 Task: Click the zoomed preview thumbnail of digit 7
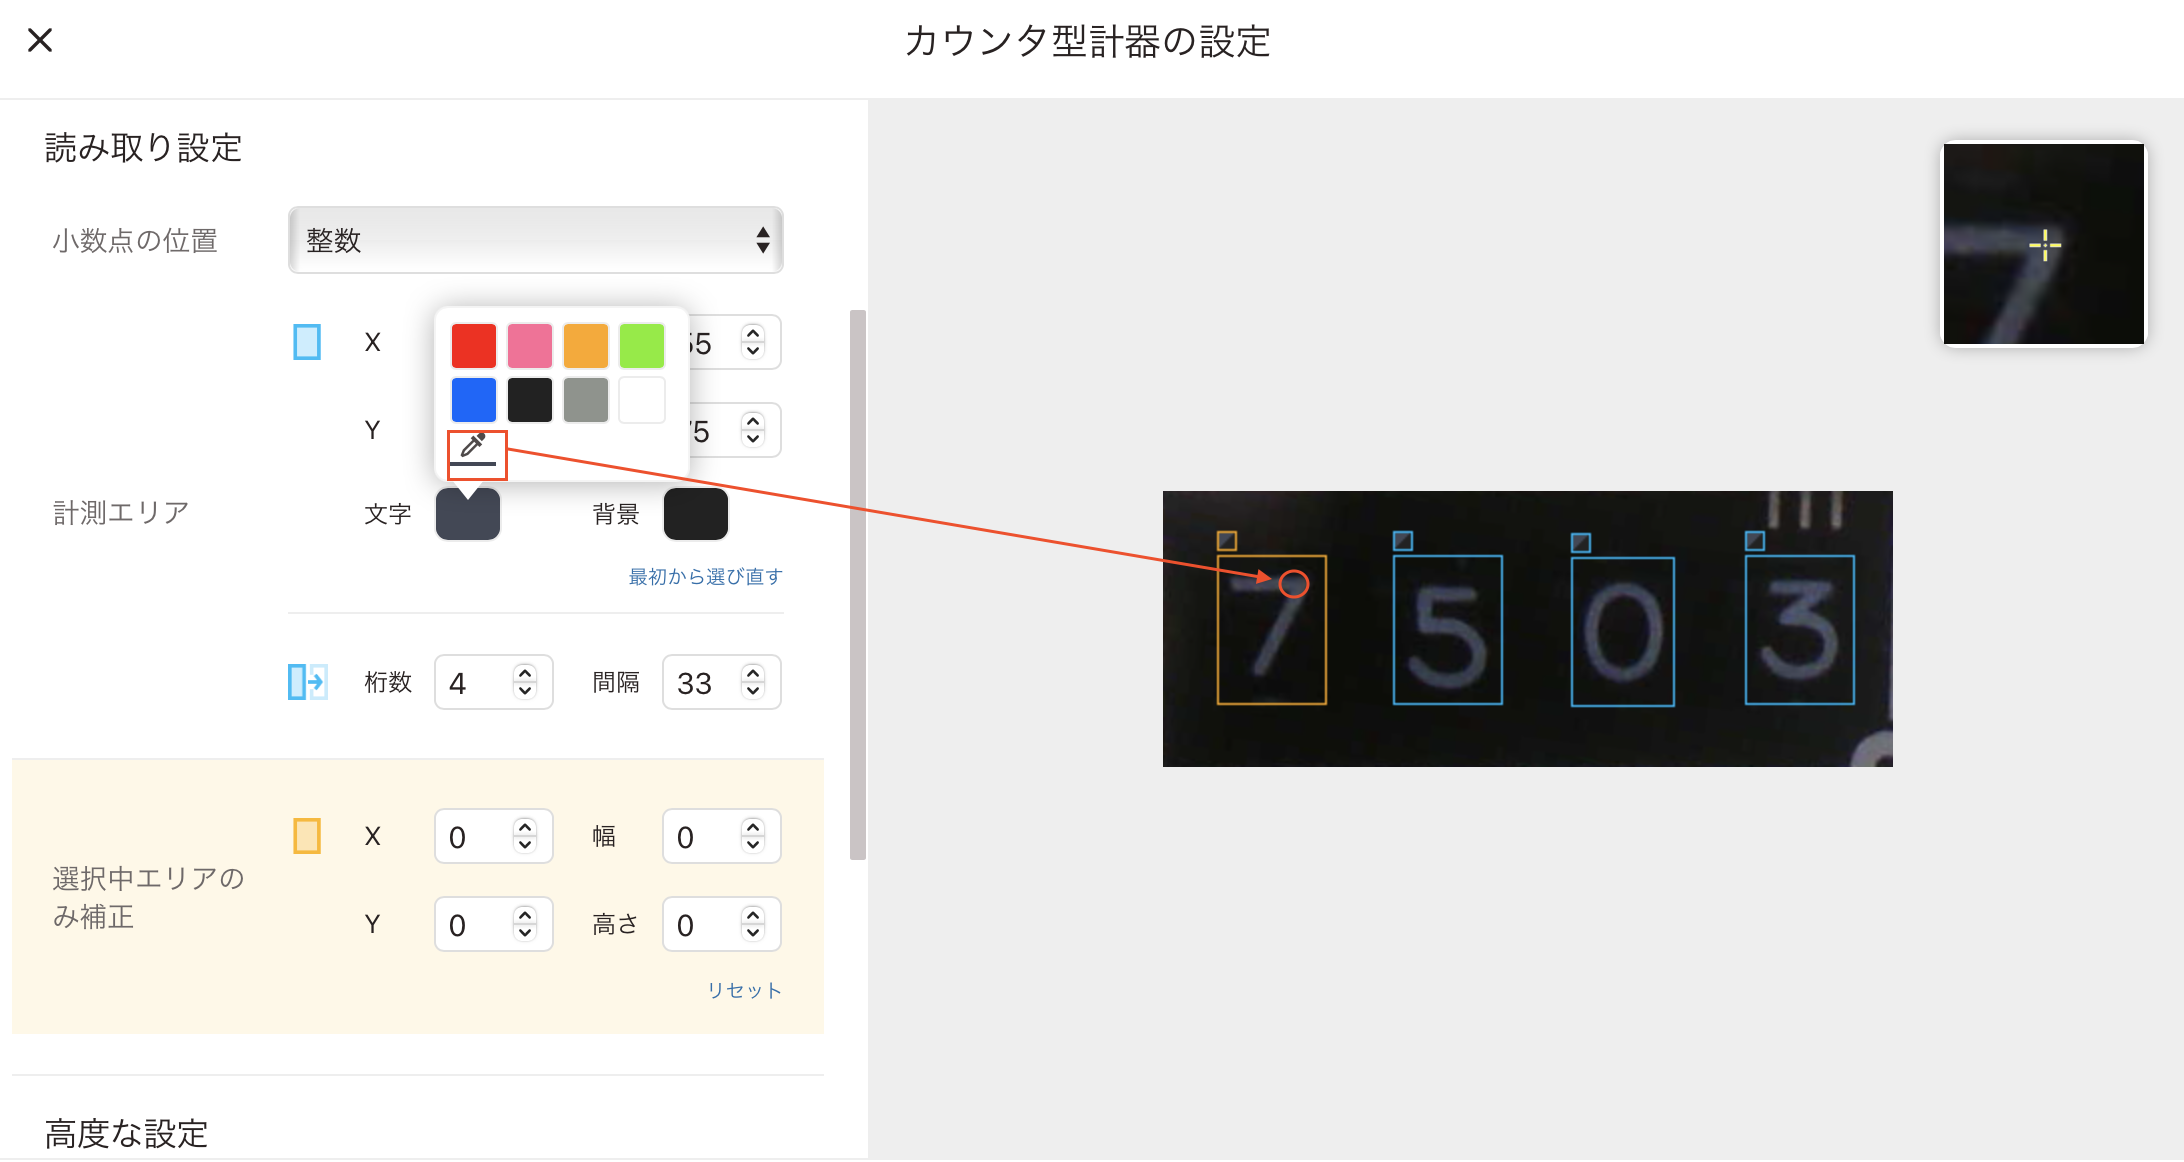point(2044,244)
